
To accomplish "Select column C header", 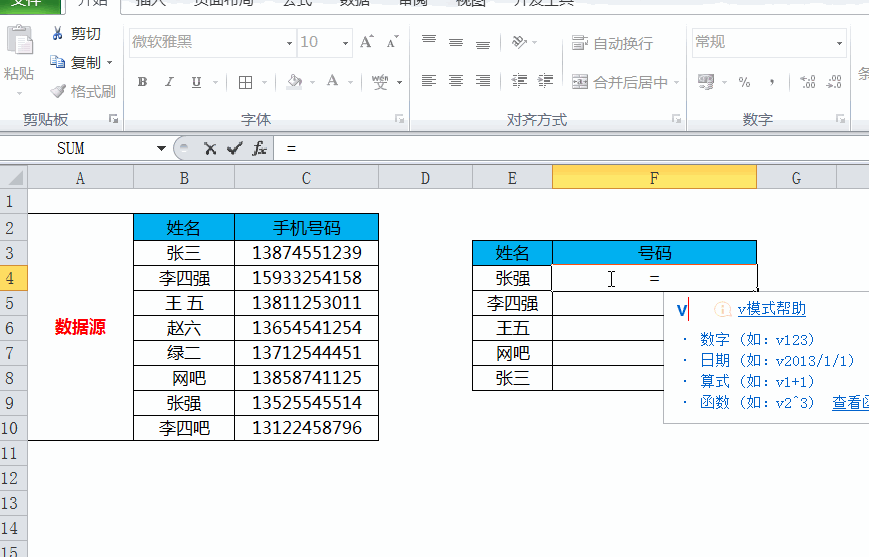I will click(x=306, y=178).
